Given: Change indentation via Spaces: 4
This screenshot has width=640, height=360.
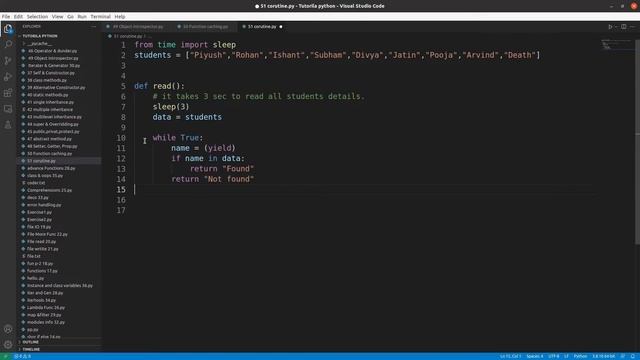Looking at the screenshot, I should coord(535,356).
